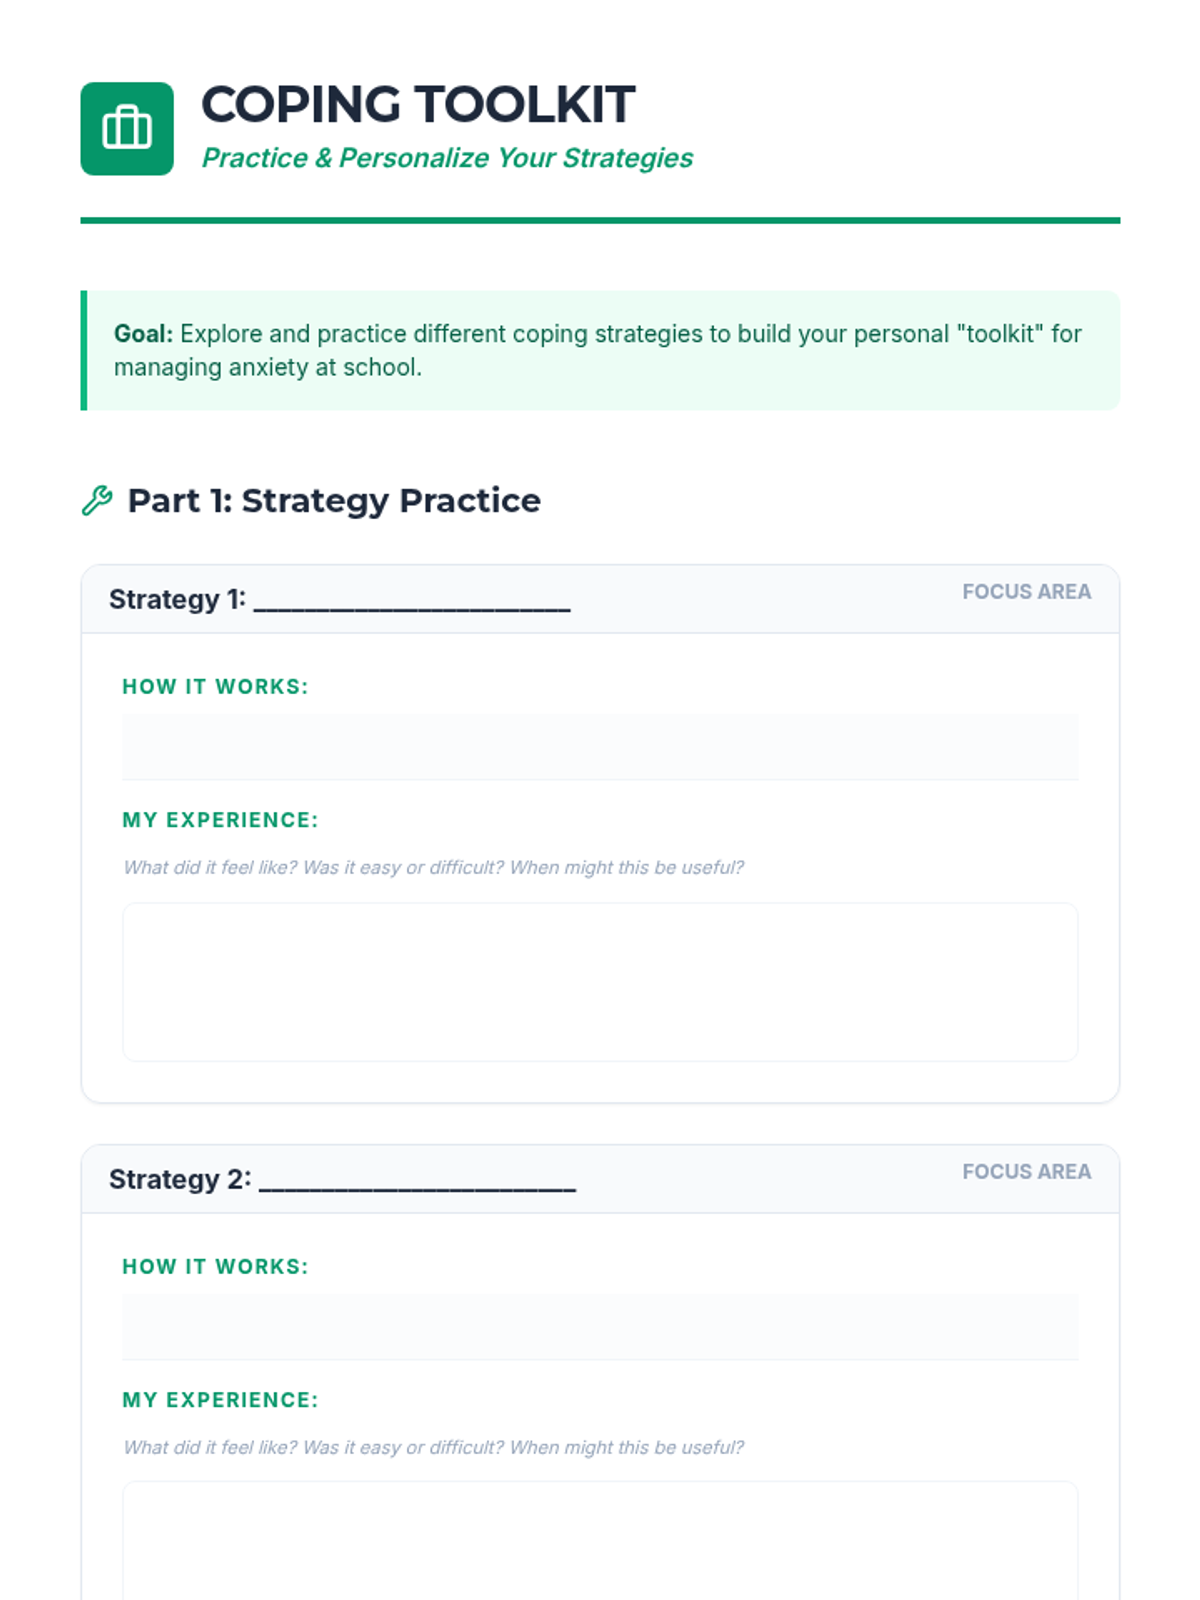Click the wrench icon beside Part 1

coord(97,500)
